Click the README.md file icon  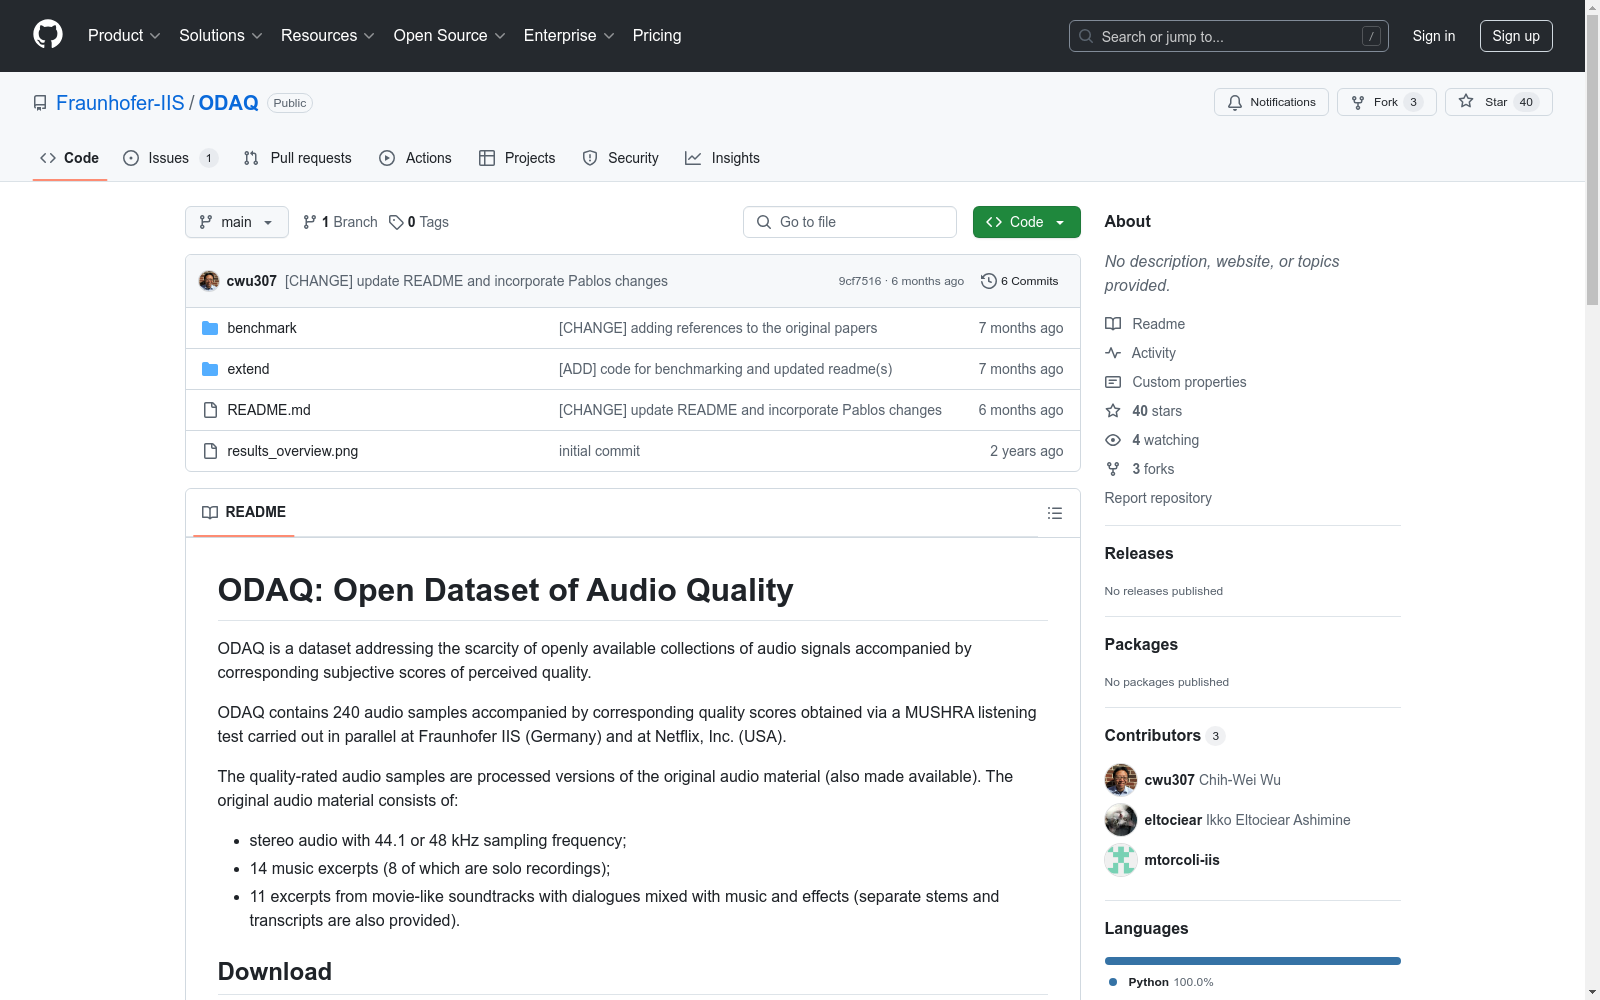210,410
